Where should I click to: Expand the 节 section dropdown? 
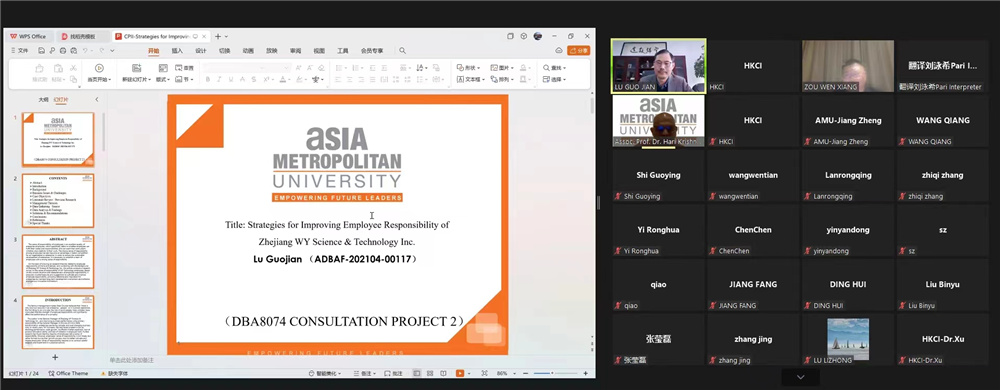[192, 80]
